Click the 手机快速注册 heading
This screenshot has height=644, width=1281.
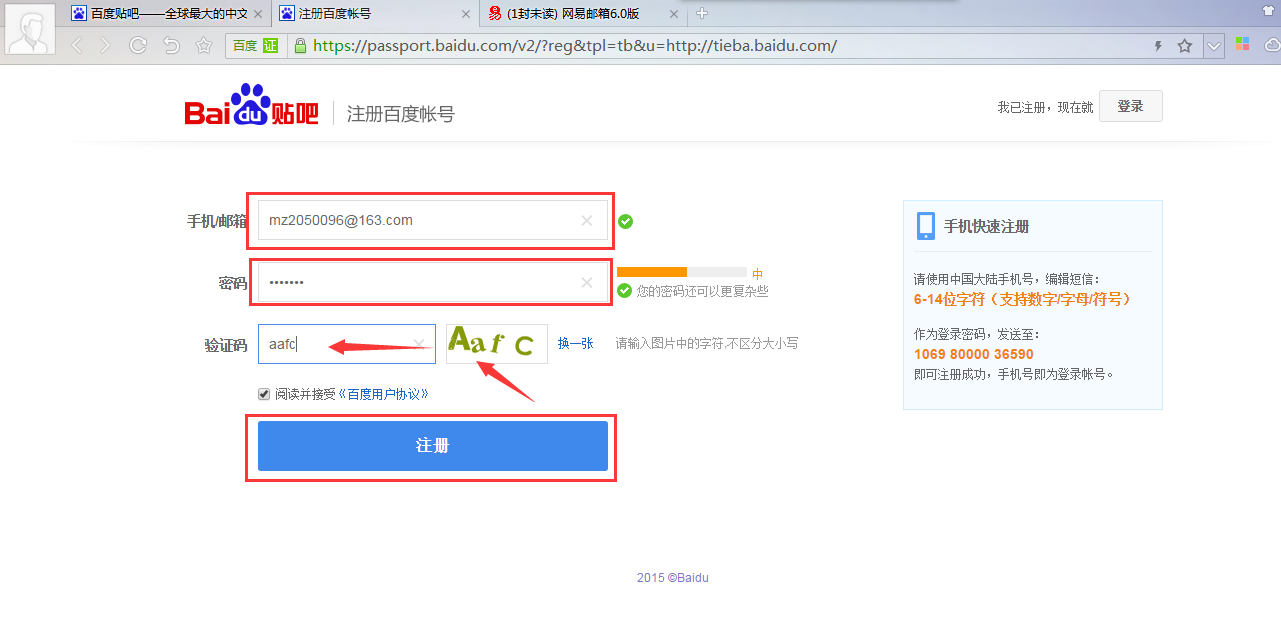986,227
